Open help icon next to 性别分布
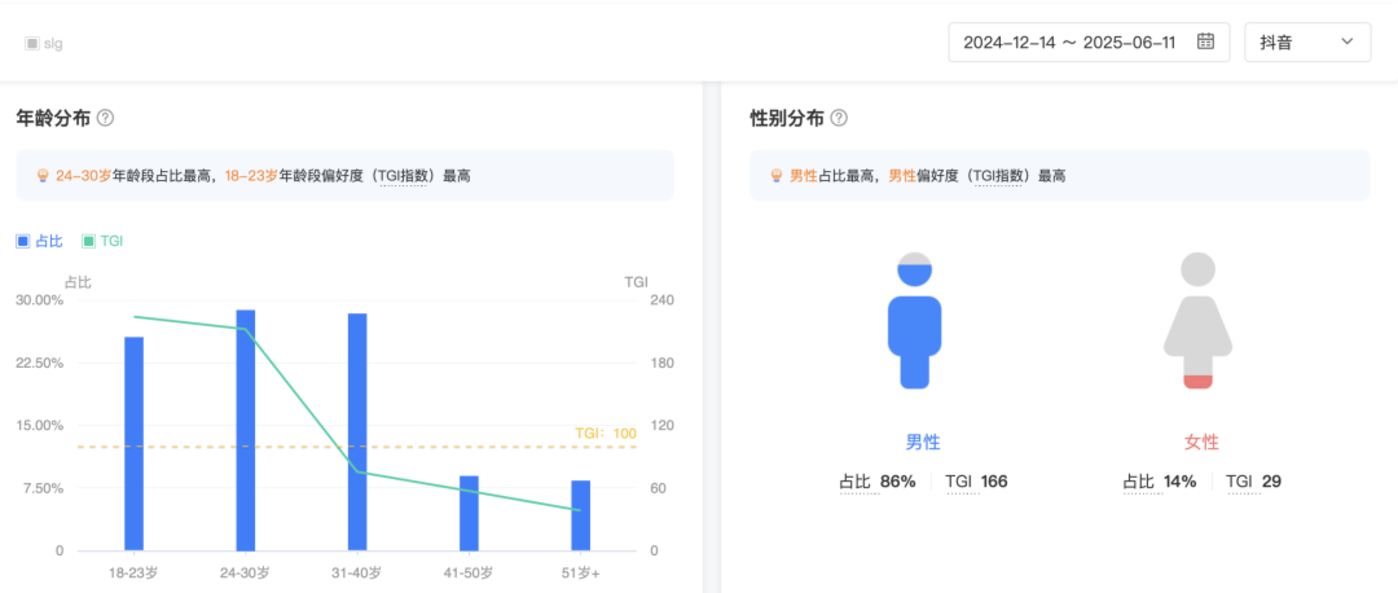The width and height of the screenshot is (1398, 593). pos(839,118)
